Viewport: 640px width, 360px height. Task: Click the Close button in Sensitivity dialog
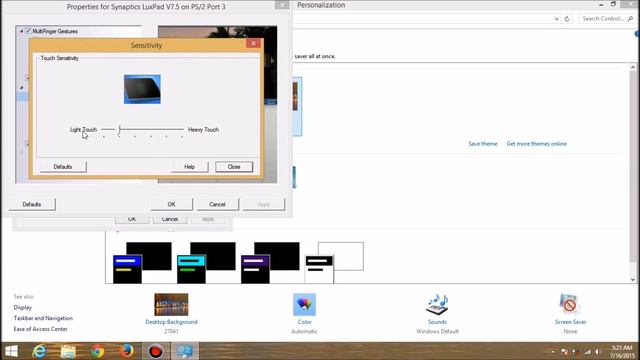click(234, 167)
